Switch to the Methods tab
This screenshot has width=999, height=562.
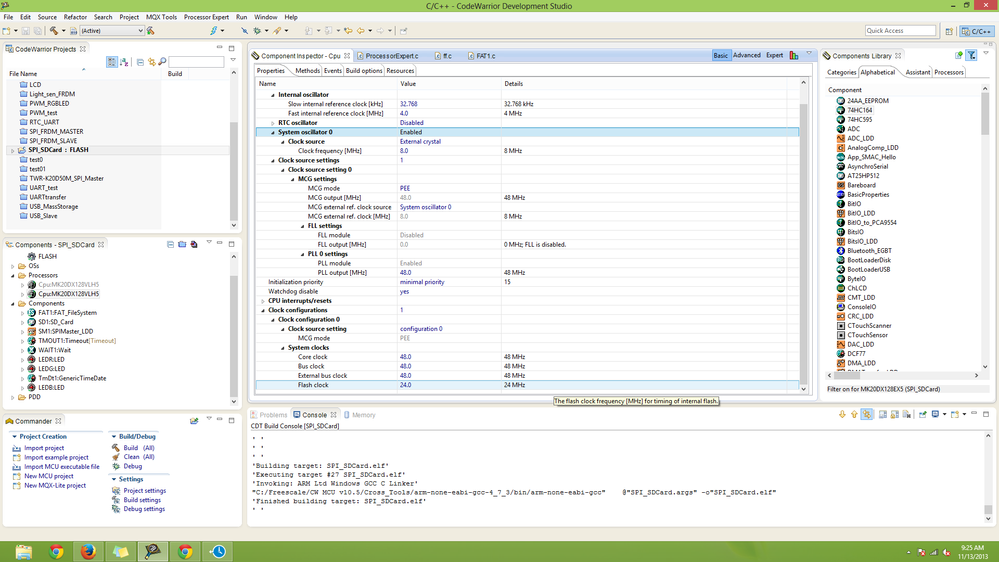307,71
